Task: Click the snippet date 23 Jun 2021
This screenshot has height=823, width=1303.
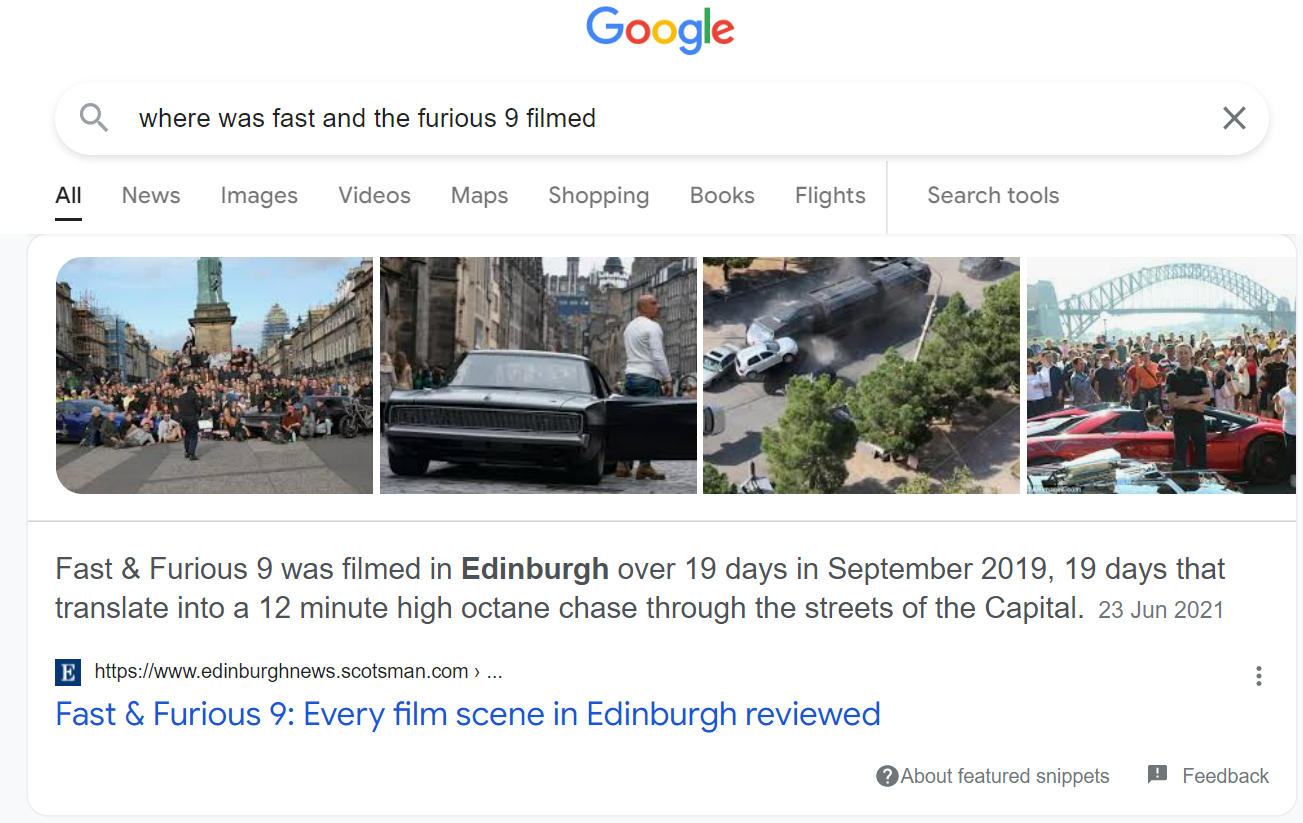Action: point(1161,610)
